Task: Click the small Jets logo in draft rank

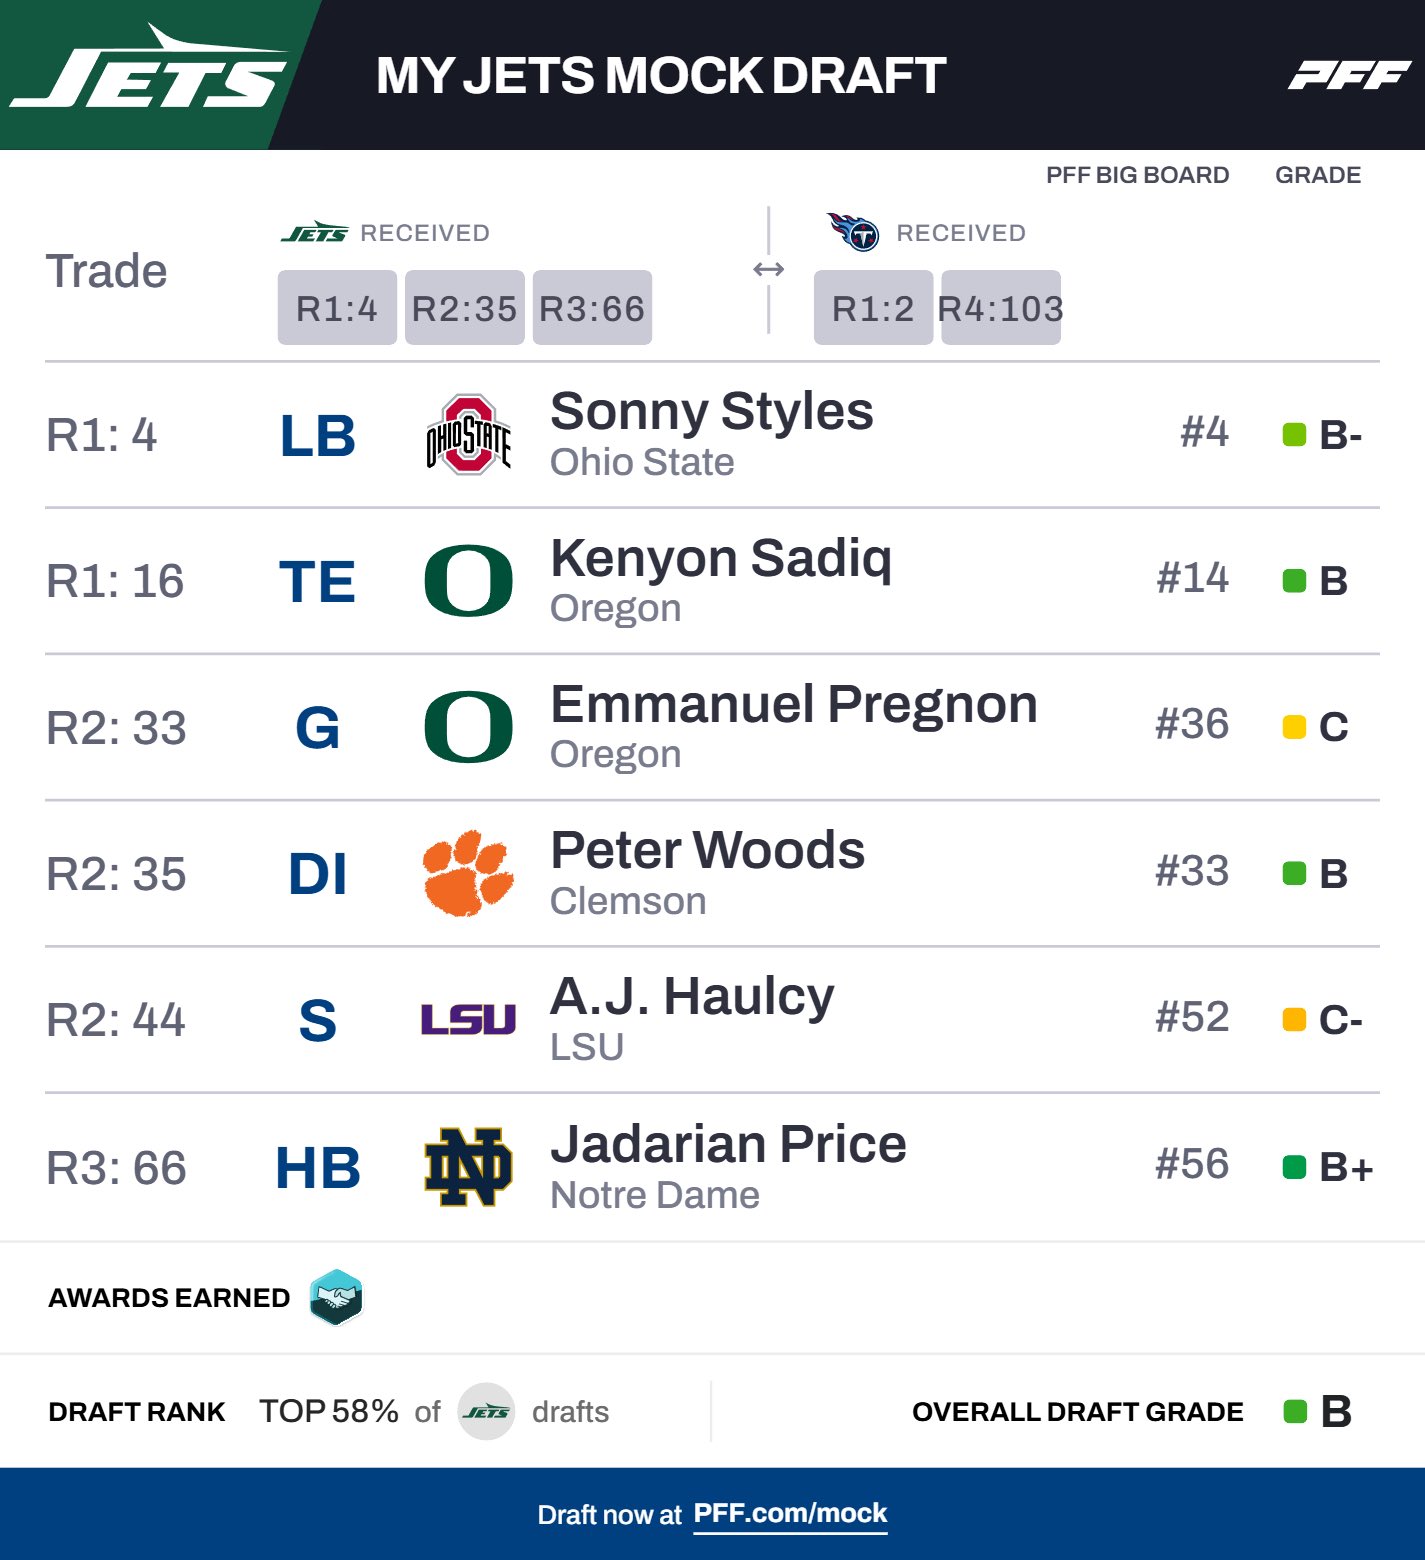Action: [x=486, y=1411]
